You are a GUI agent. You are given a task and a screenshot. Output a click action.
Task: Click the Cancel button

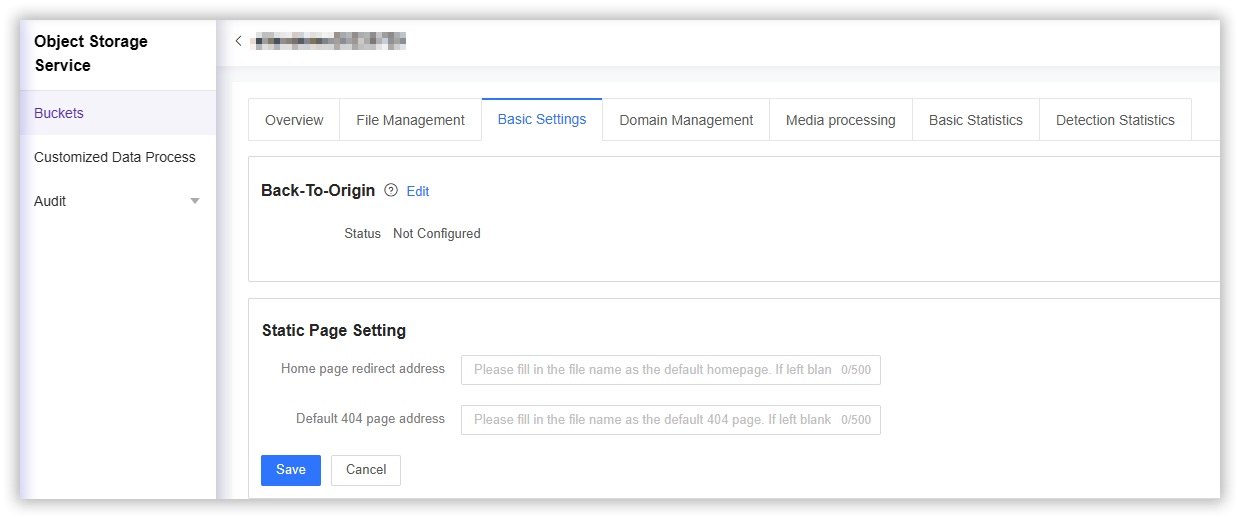(366, 470)
